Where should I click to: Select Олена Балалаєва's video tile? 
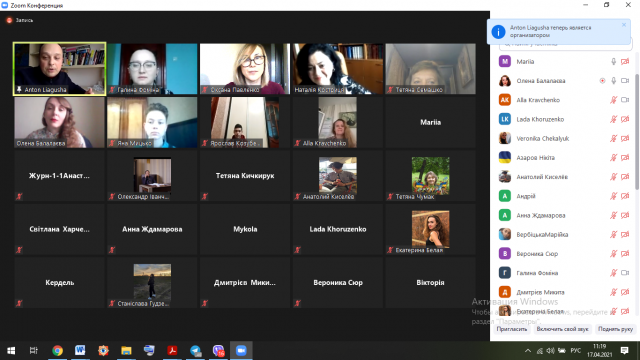pos(60,122)
